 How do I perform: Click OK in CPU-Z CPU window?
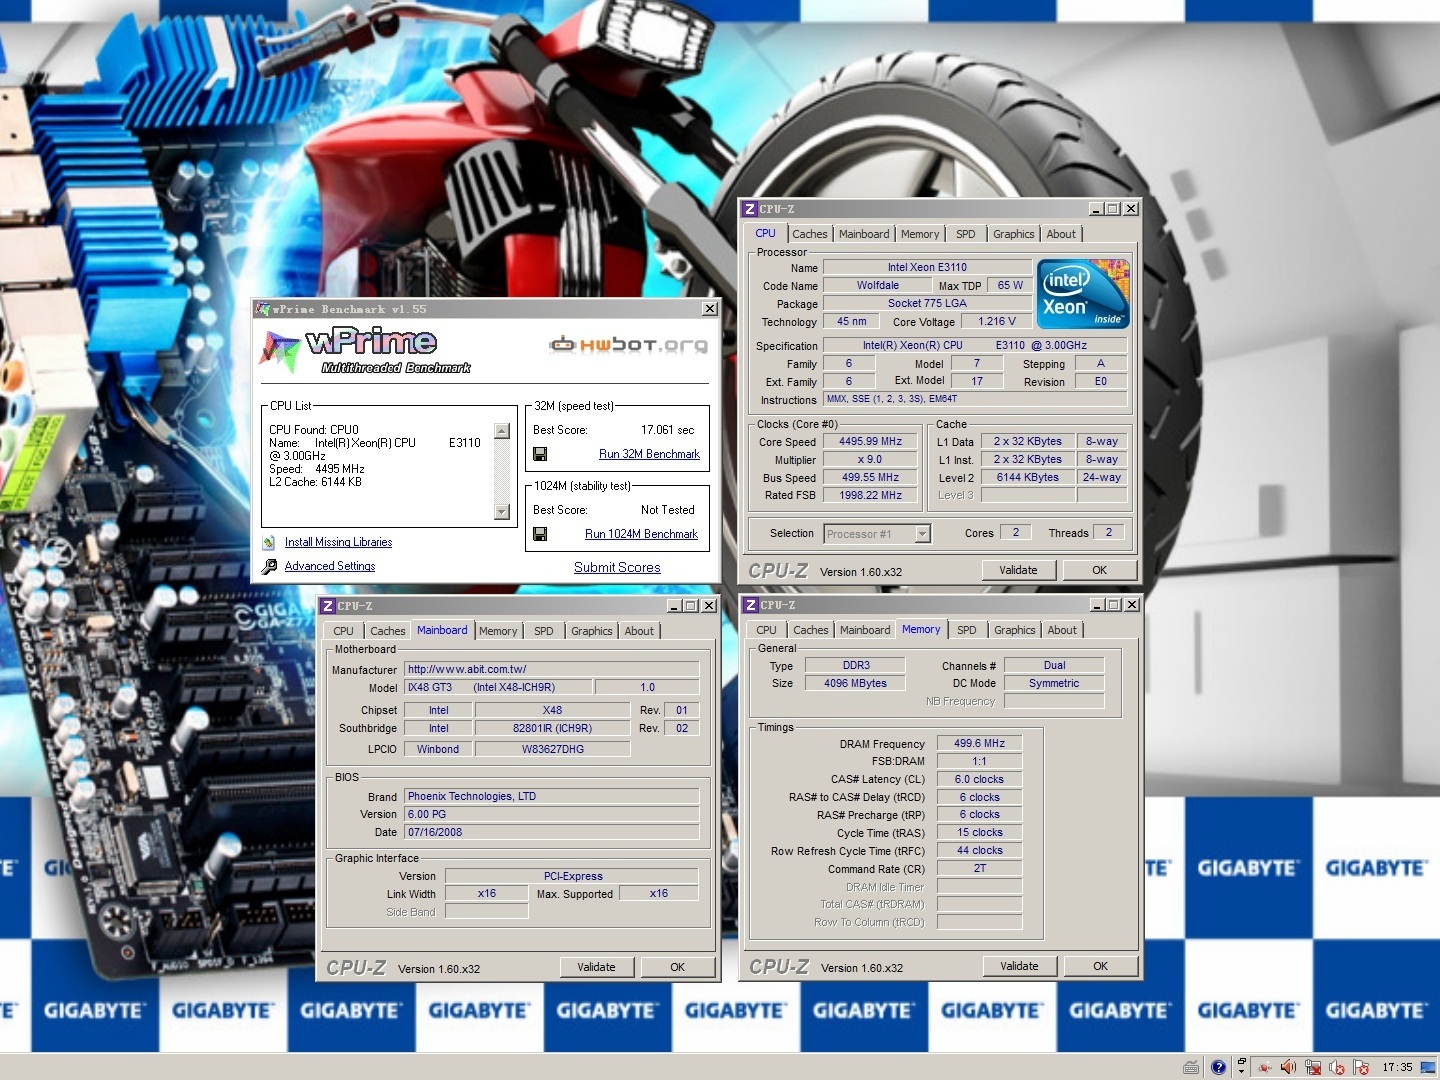point(1099,570)
